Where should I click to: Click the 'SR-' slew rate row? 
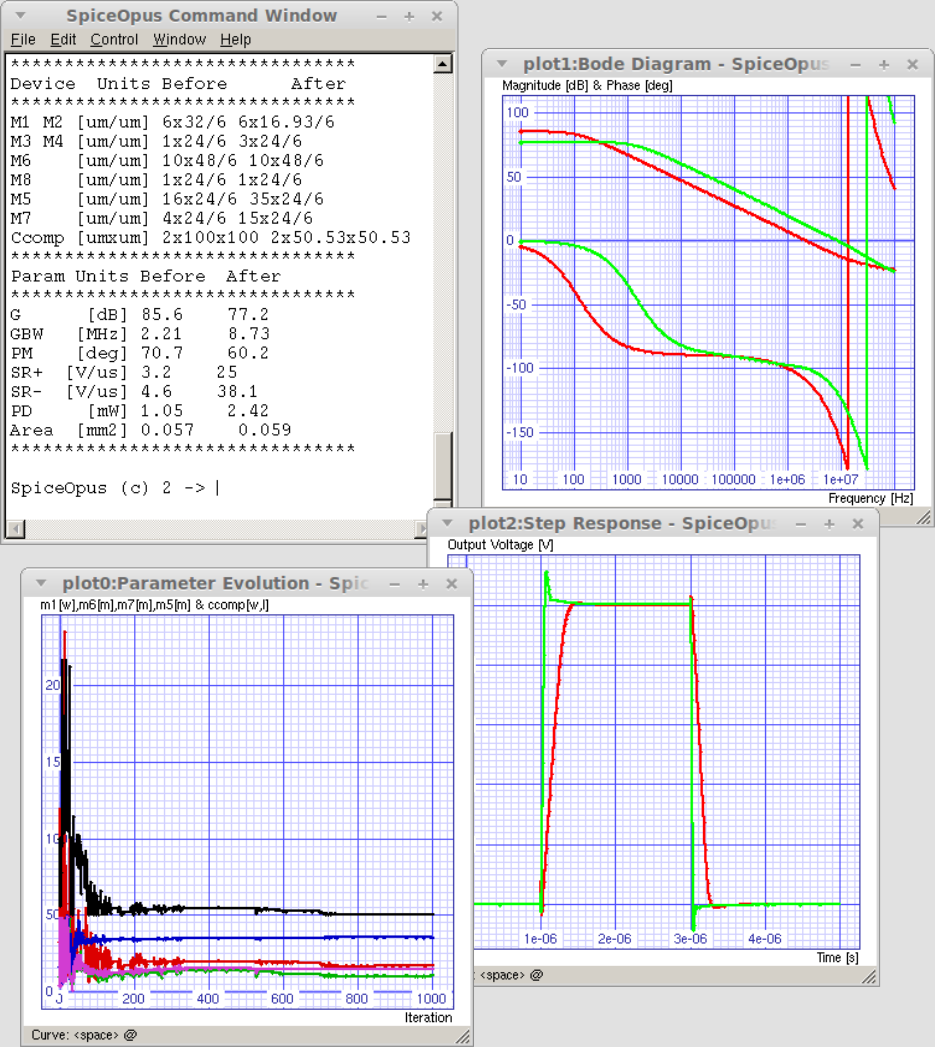(x=134, y=392)
